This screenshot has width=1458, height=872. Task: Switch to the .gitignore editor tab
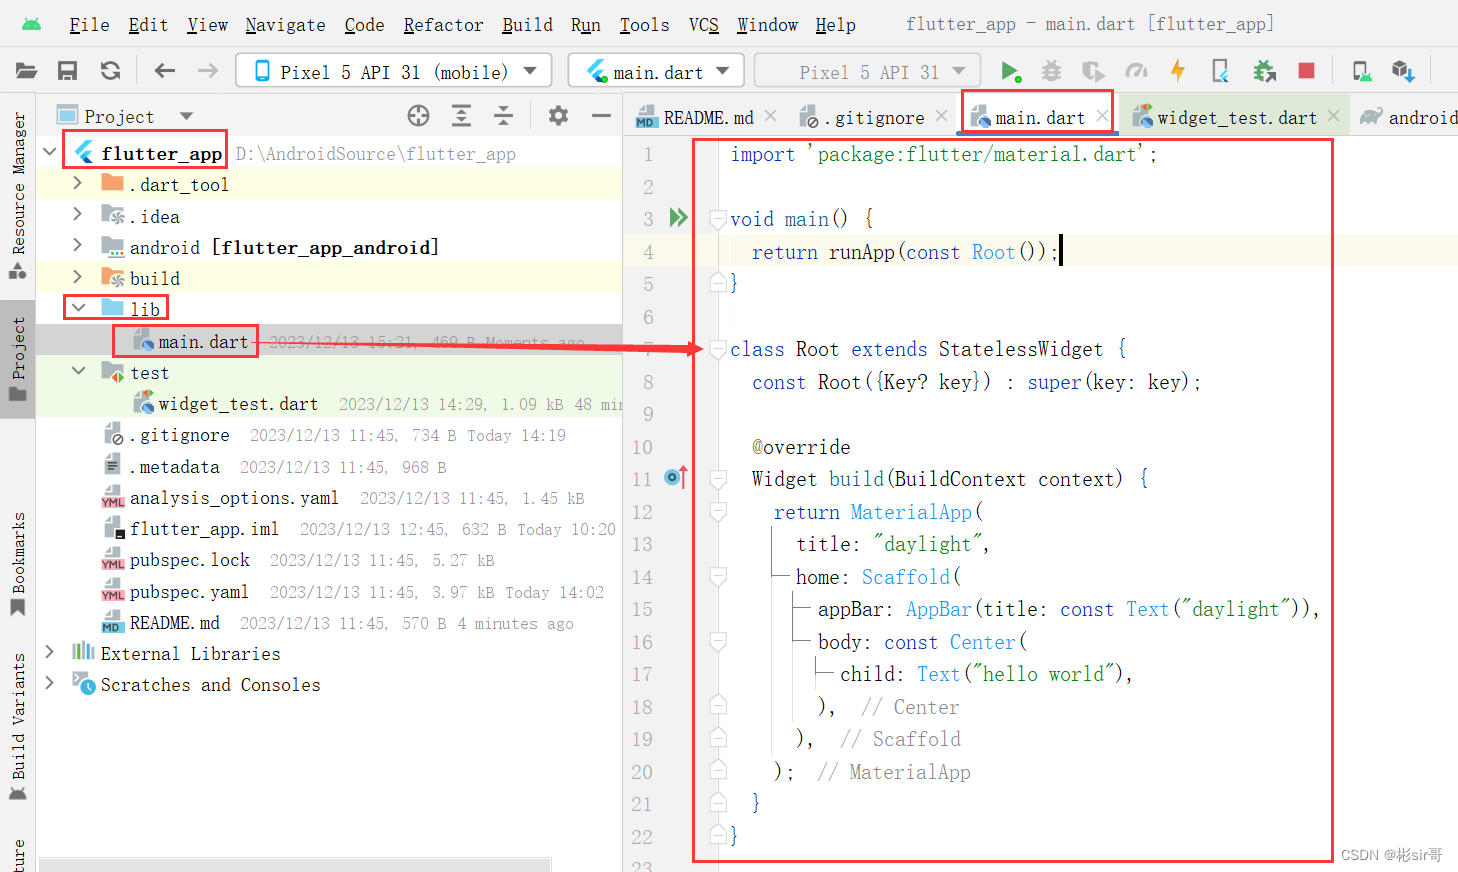coord(872,117)
